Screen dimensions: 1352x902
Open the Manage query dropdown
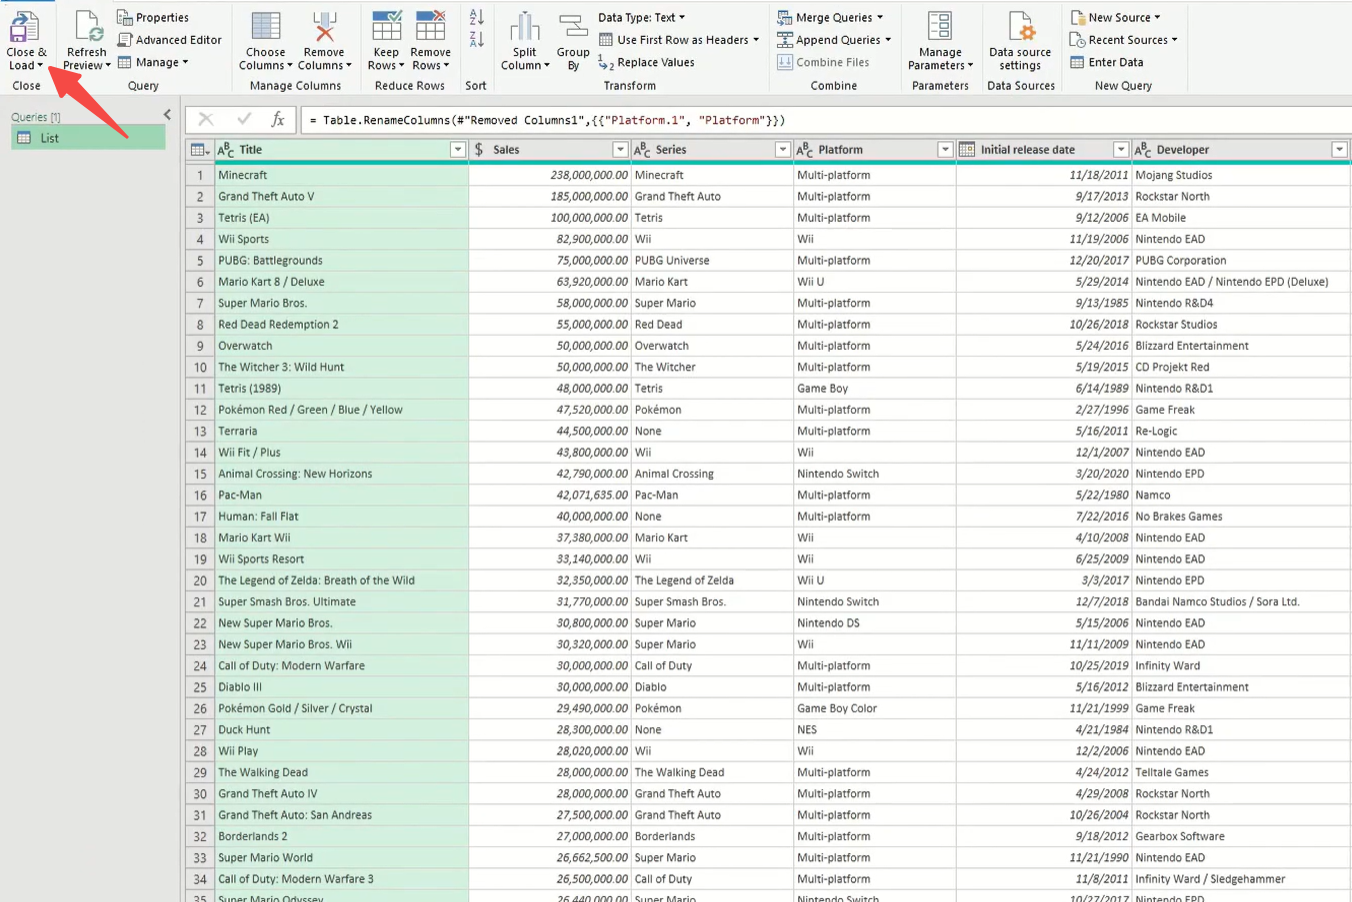tap(153, 62)
